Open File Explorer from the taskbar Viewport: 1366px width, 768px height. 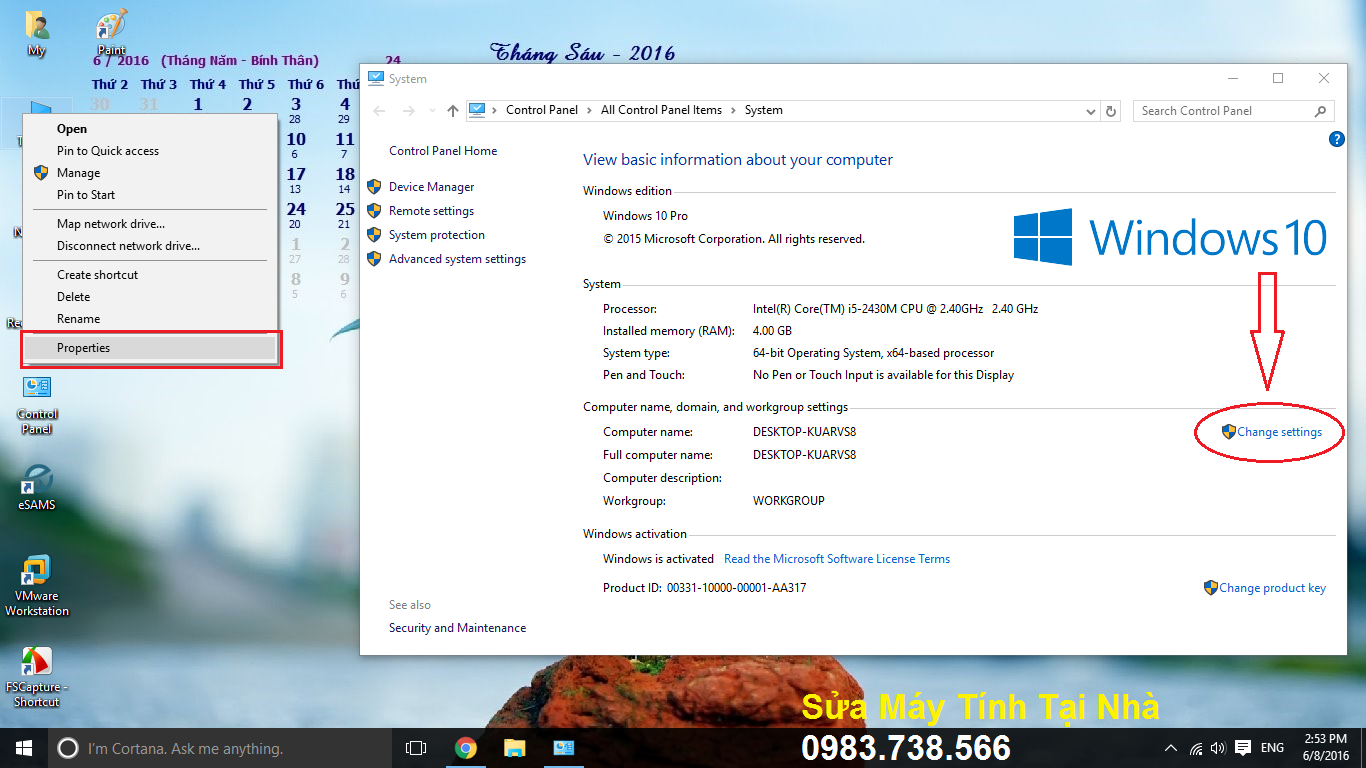pyautogui.click(x=514, y=748)
